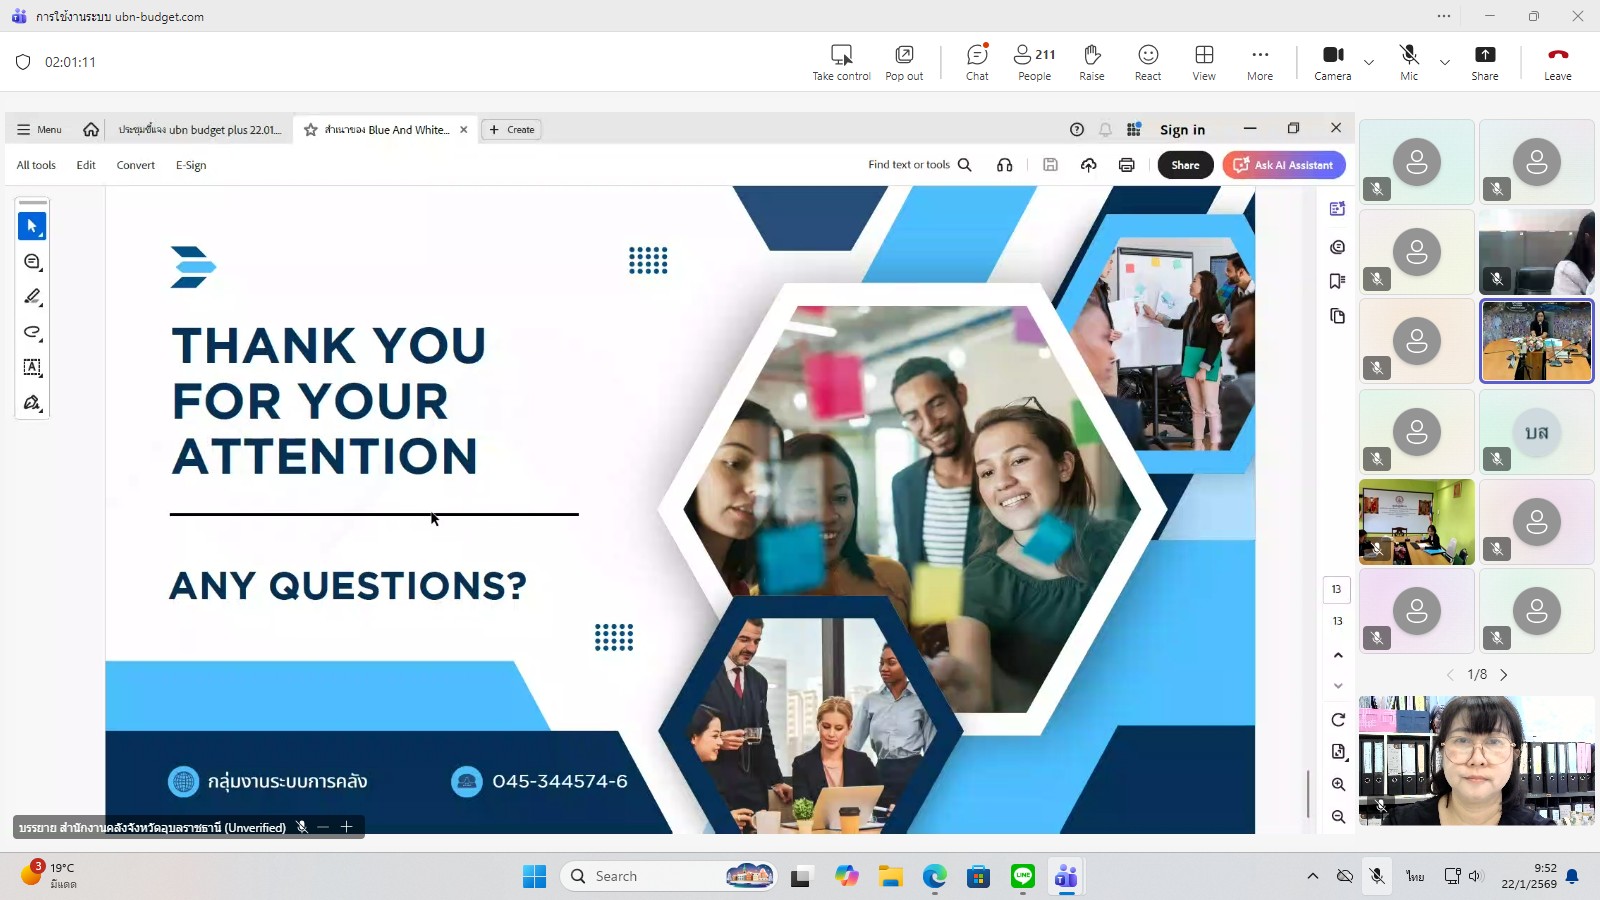Expand the Mic options dropdown arrow
Viewport: 1600px width, 900px height.
[x=1445, y=62]
